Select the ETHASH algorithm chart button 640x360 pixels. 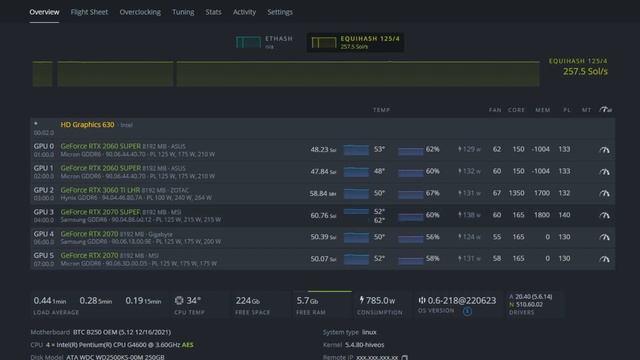pos(264,42)
